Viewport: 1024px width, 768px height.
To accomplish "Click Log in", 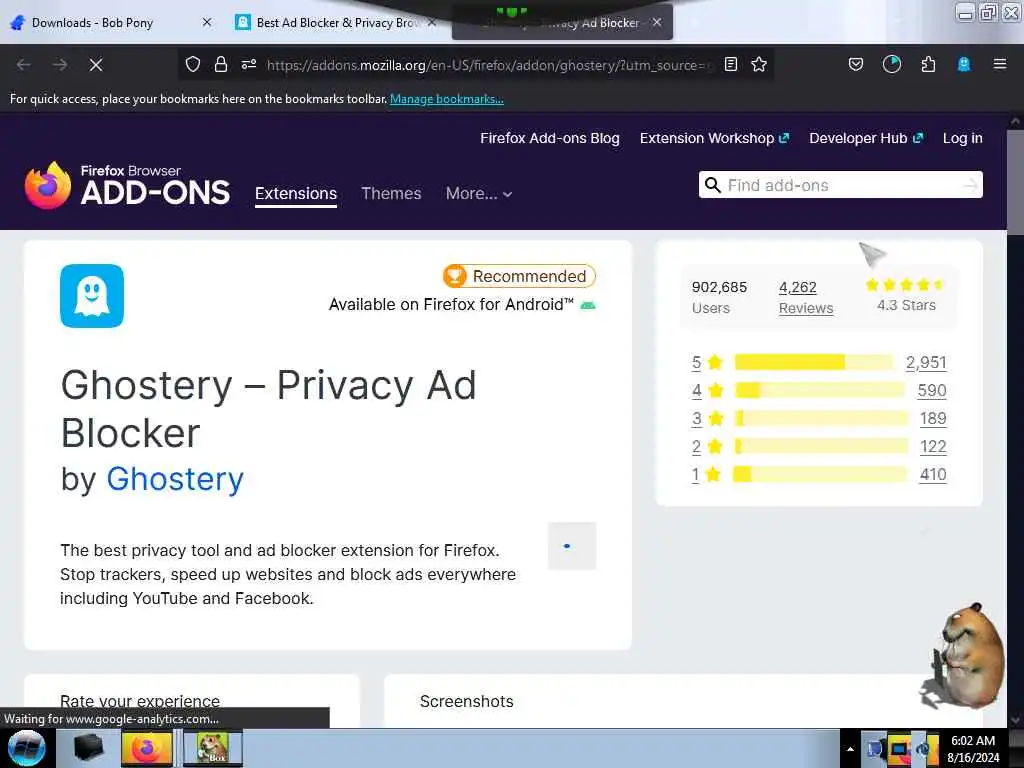I will pyautogui.click(x=963, y=138).
